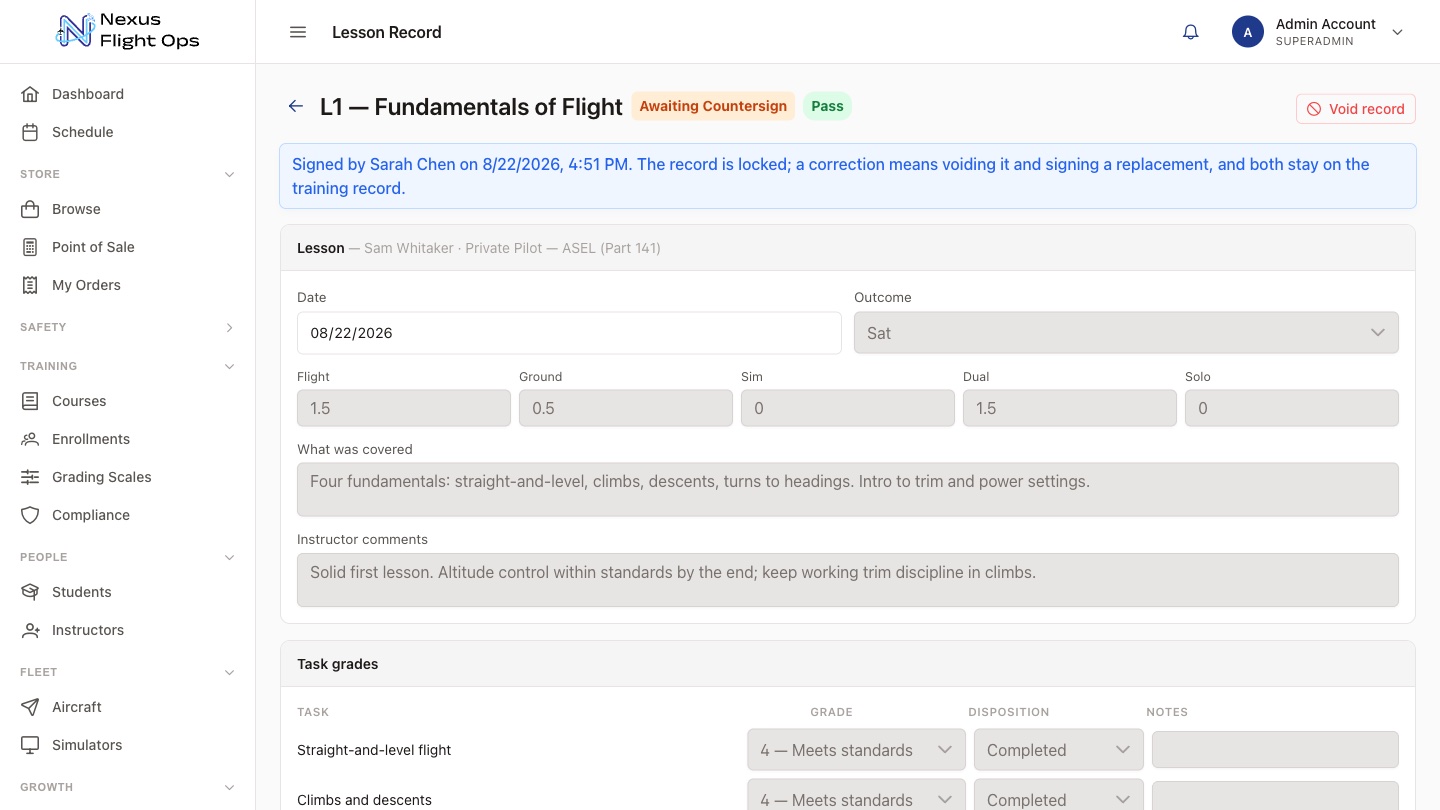The height and width of the screenshot is (810, 1440).
Task: Collapse the TRAINING sidebar section
Action: (229, 366)
